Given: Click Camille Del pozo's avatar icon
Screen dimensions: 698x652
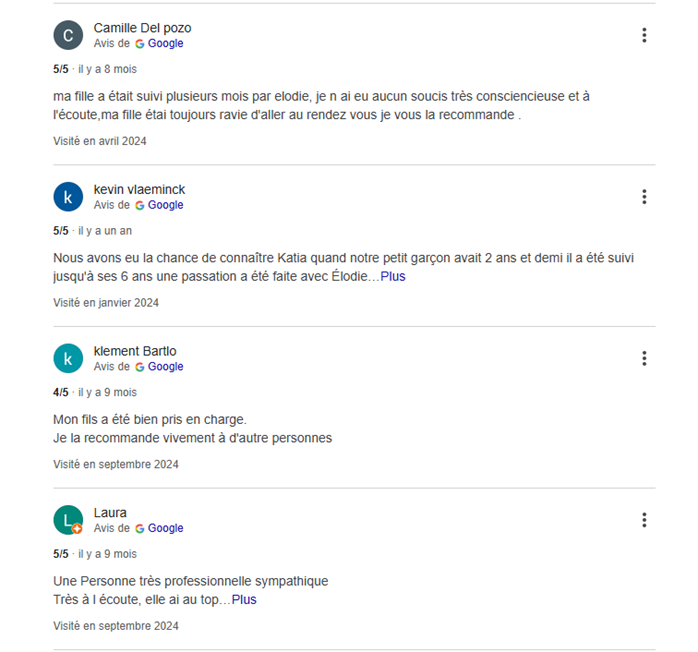Looking at the screenshot, I should point(68,35).
